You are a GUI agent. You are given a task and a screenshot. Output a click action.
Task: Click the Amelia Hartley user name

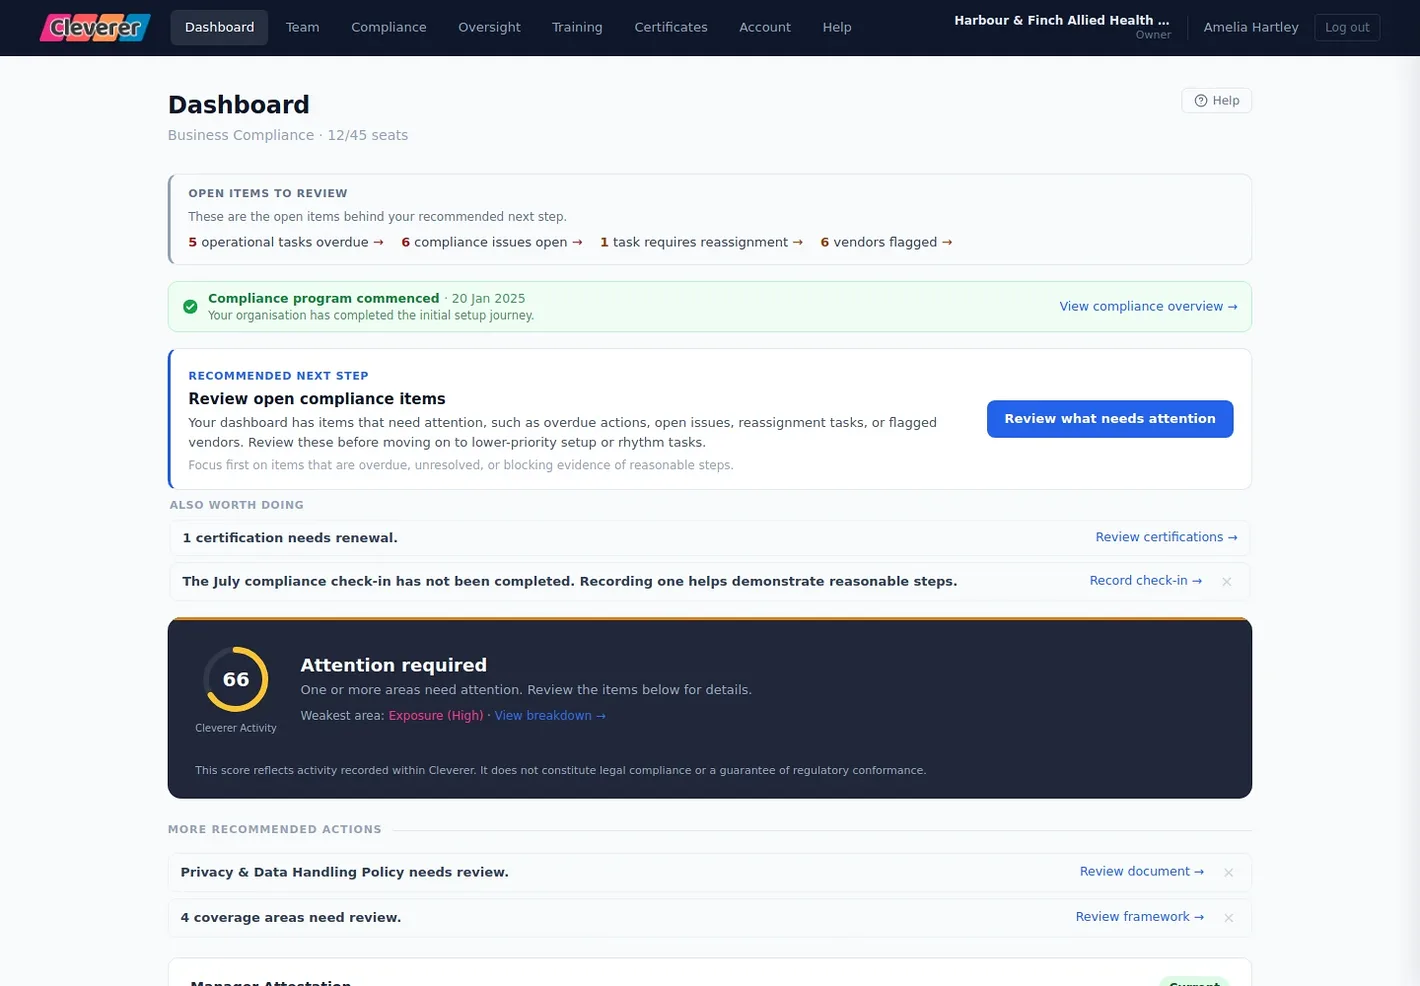click(x=1251, y=27)
